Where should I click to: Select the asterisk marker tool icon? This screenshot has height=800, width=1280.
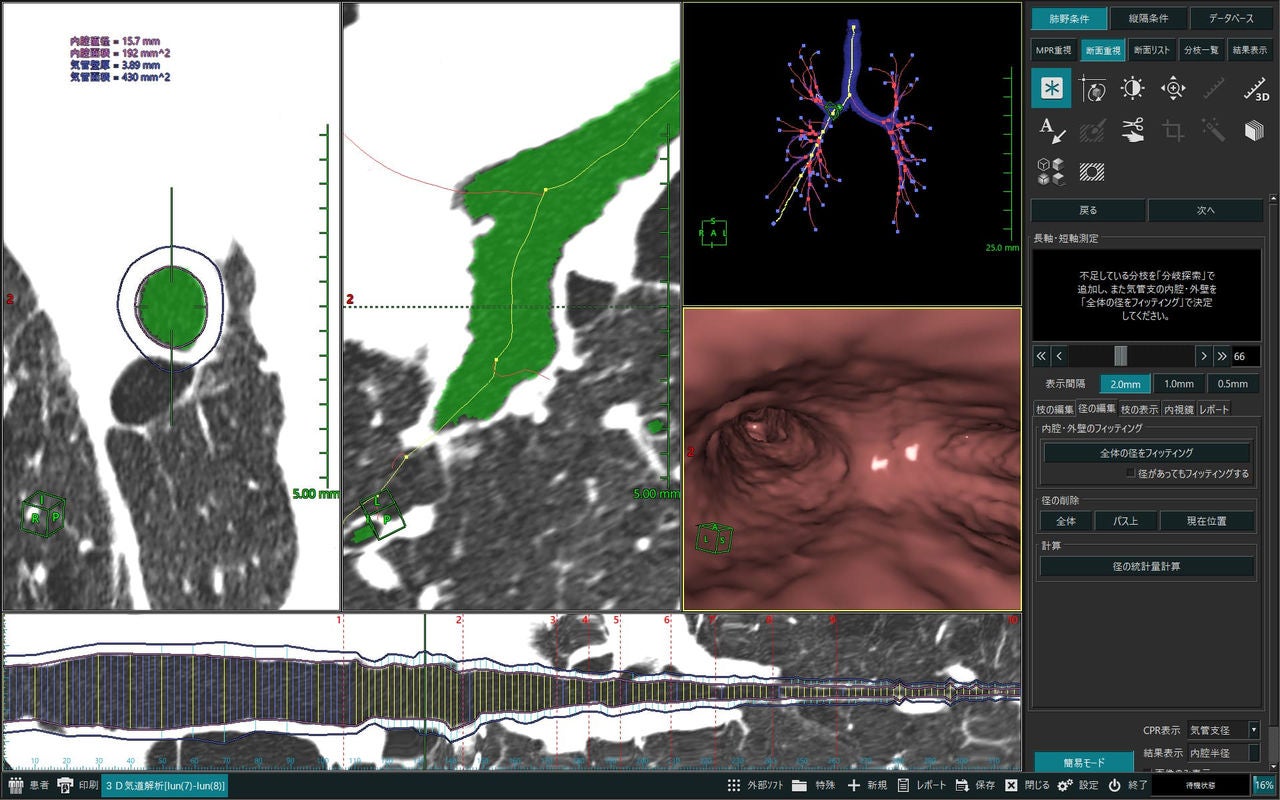(x=1051, y=88)
